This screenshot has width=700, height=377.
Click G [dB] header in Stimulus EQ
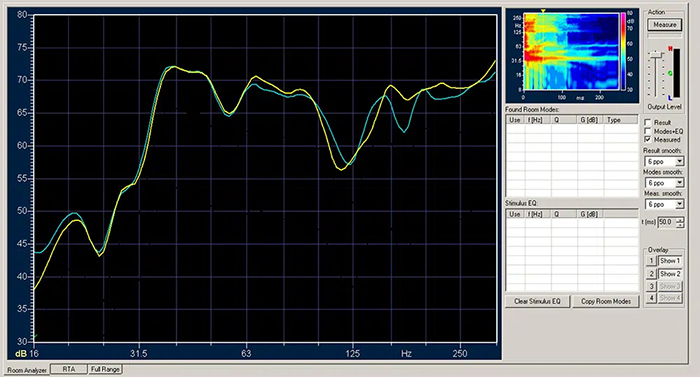pos(590,214)
